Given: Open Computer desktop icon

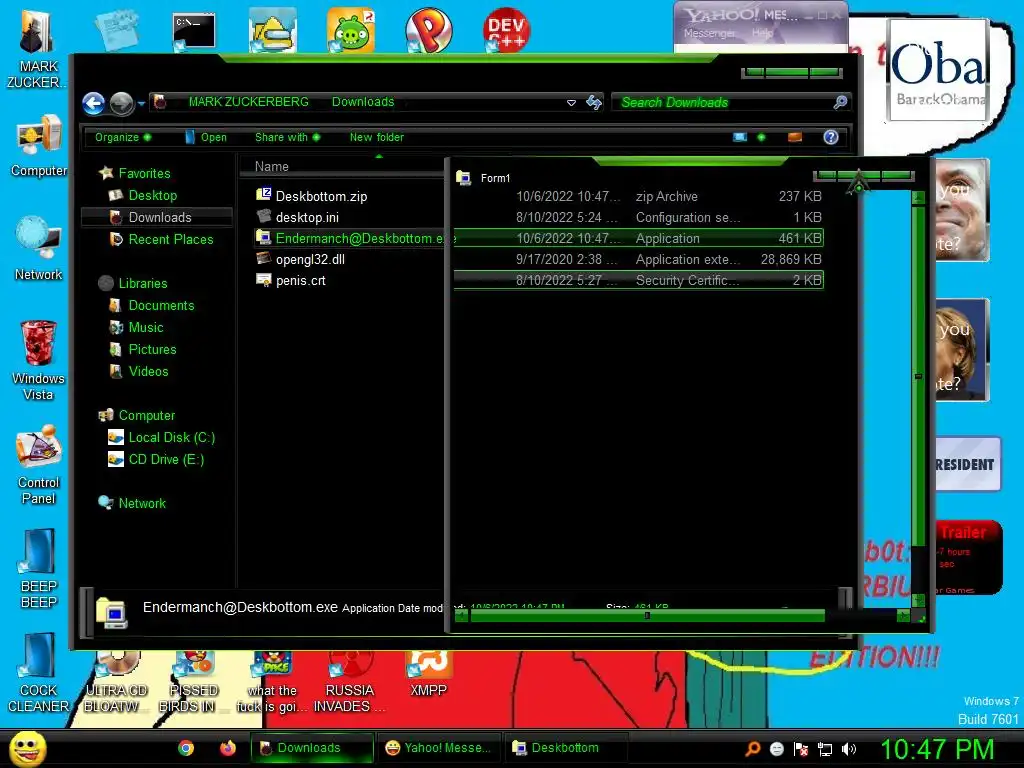Looking at the screenshot, I should (x=39, y=146).
